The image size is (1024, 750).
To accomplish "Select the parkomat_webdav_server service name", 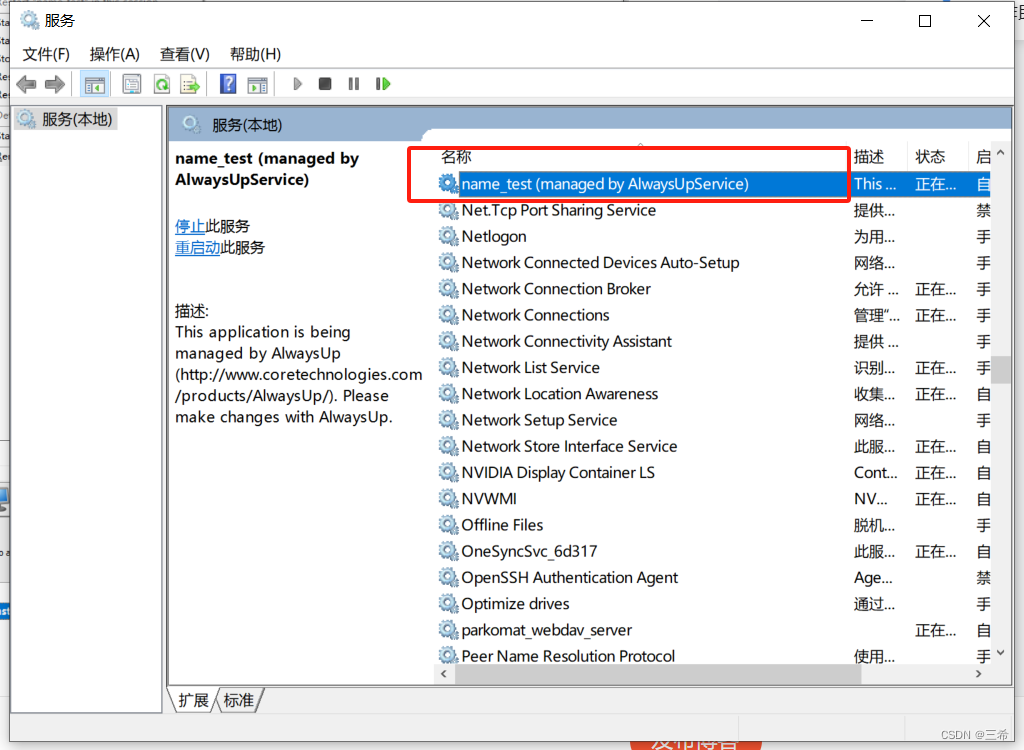I will point(547,630).
